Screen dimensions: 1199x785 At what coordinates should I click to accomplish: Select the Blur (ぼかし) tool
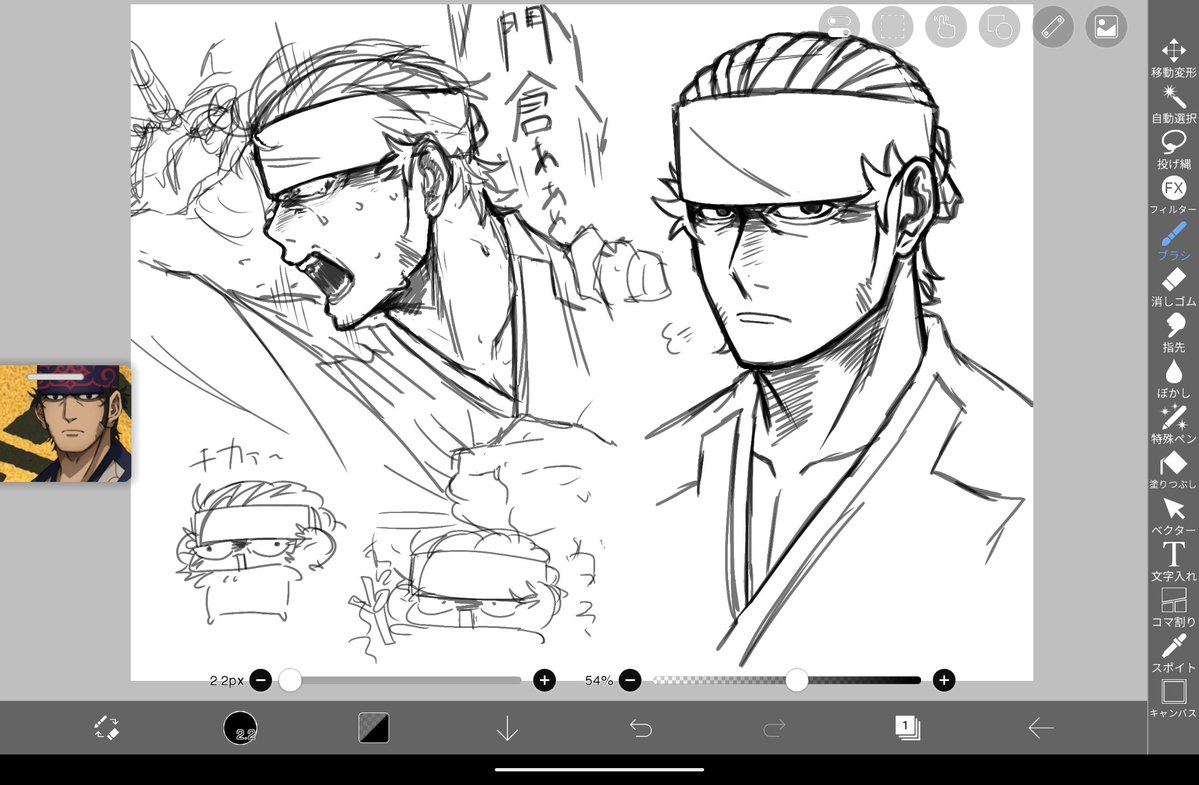coord(1173,379)
